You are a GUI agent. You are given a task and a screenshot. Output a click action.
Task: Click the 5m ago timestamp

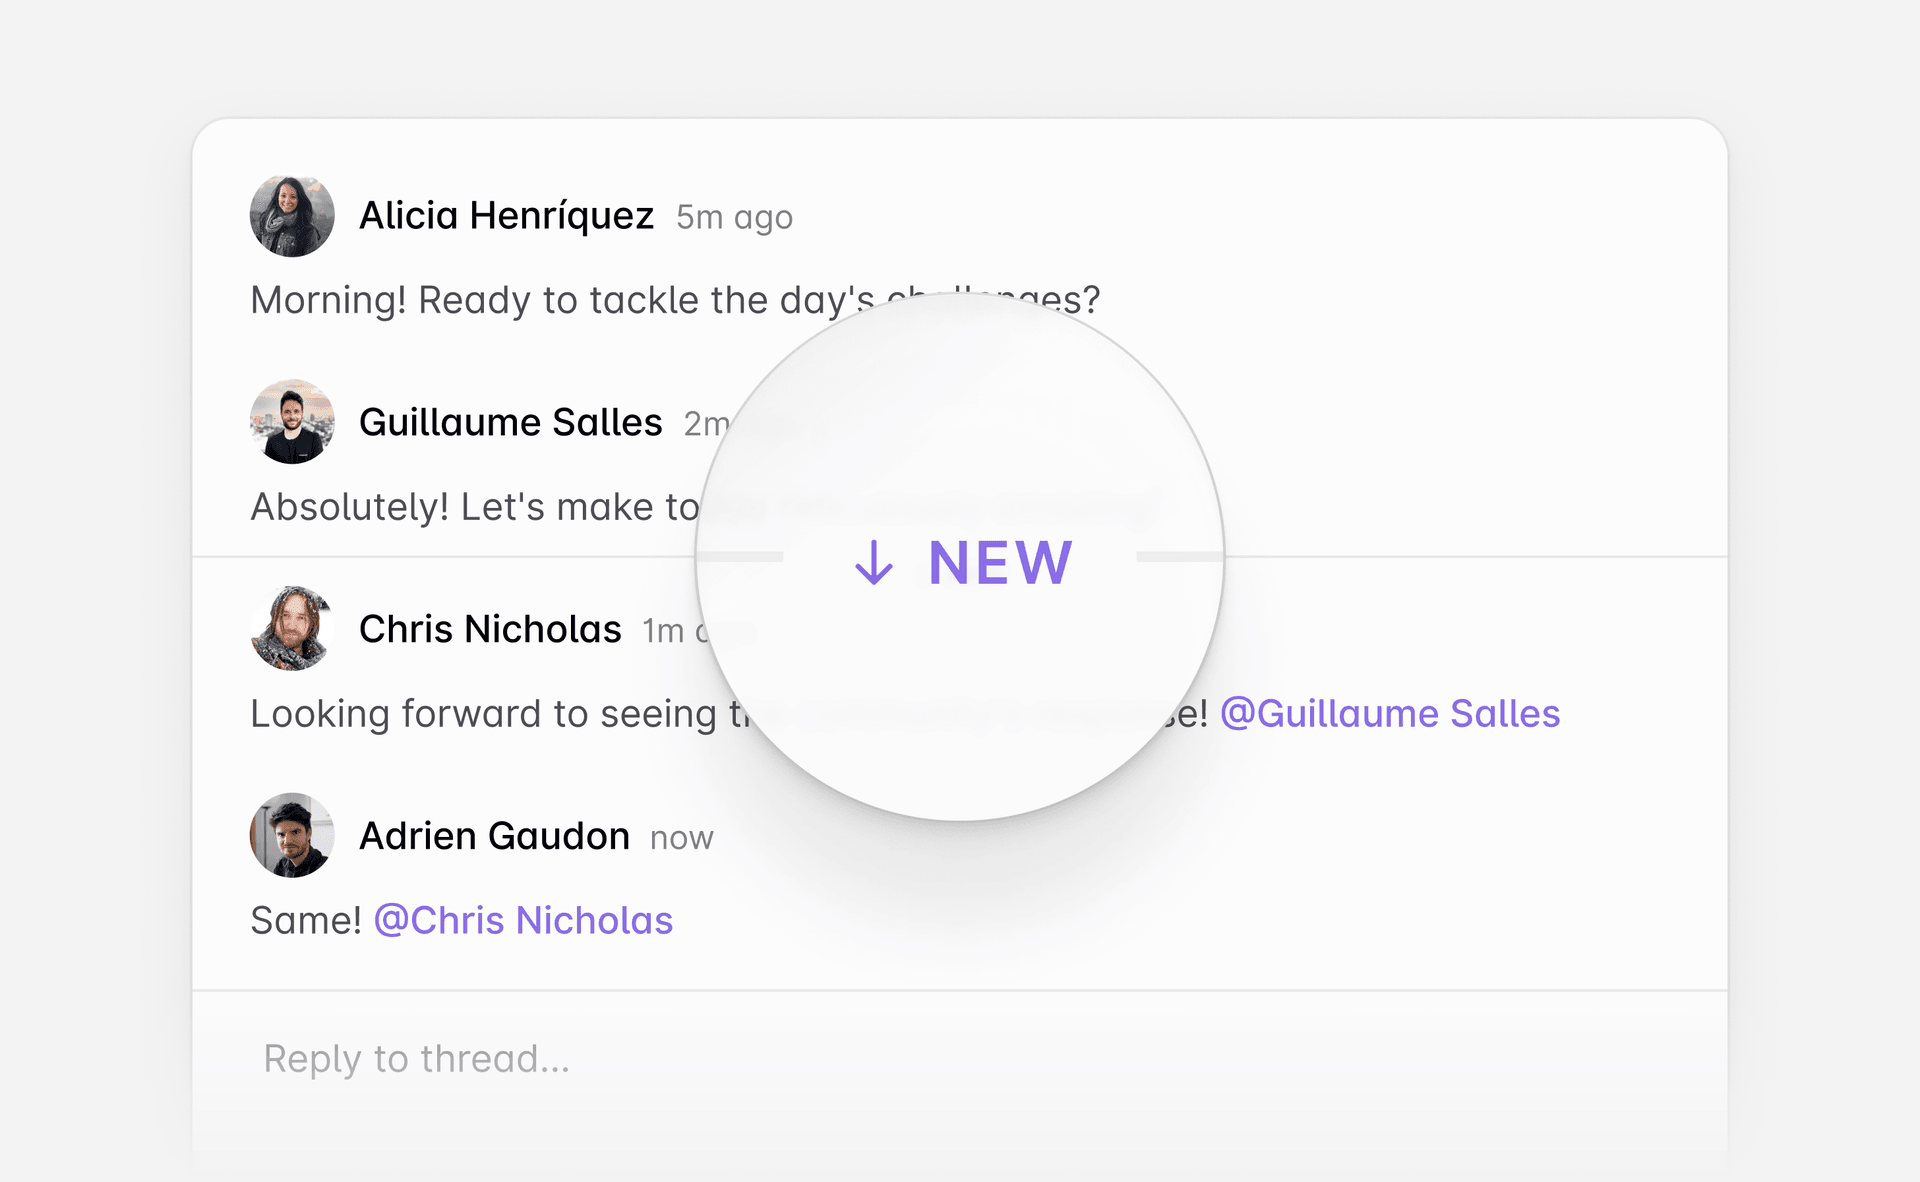coord(734,217)
